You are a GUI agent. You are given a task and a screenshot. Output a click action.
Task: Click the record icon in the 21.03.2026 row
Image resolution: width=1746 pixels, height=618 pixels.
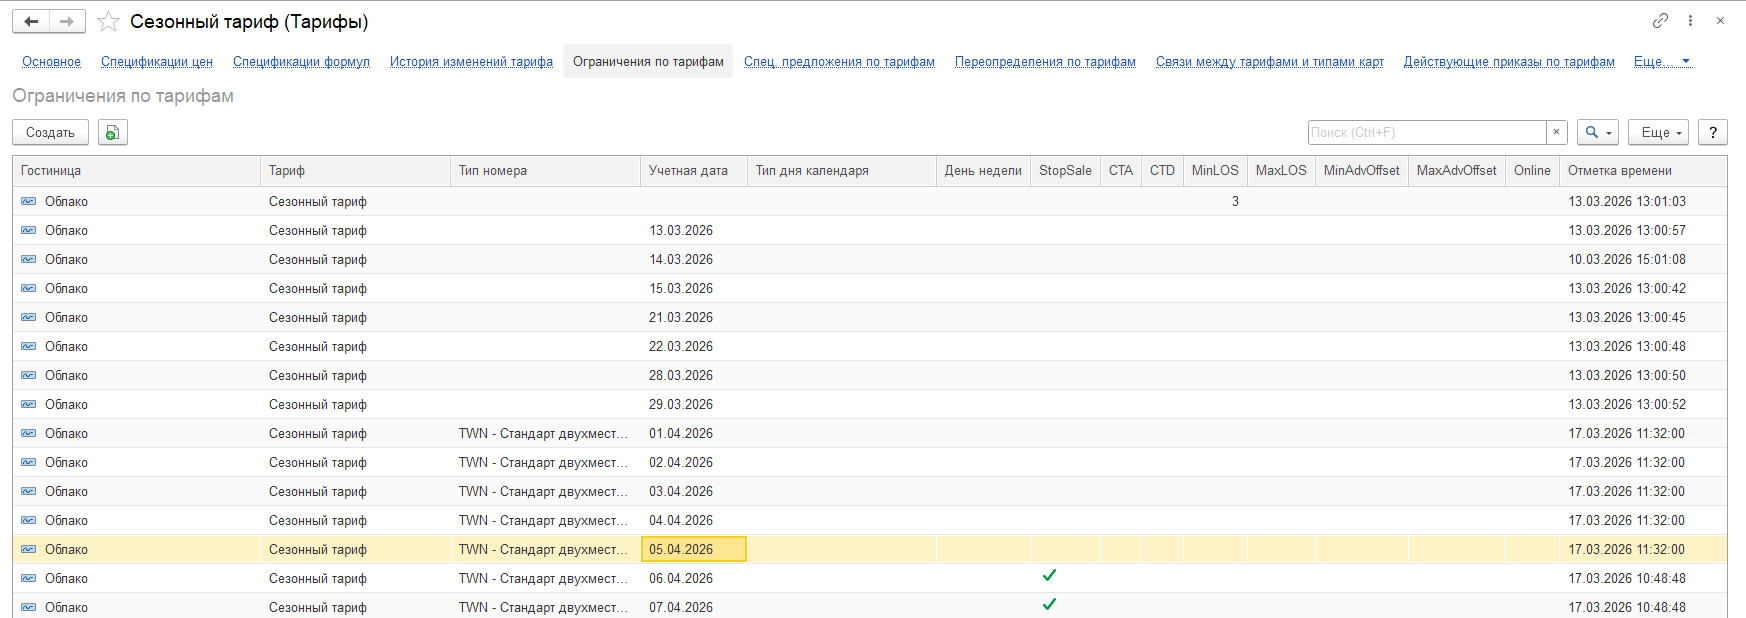point(29,317)
